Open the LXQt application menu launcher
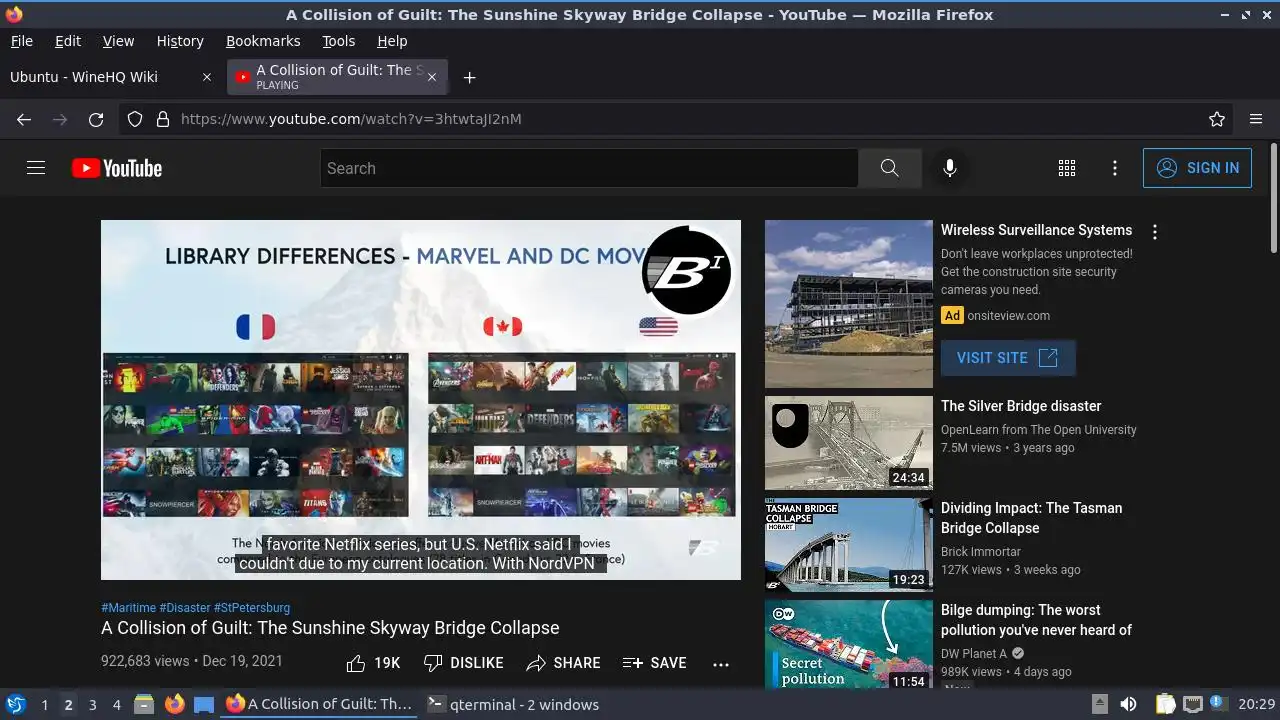The width and height of the screenshot is (1280, 720). point(16,704)
